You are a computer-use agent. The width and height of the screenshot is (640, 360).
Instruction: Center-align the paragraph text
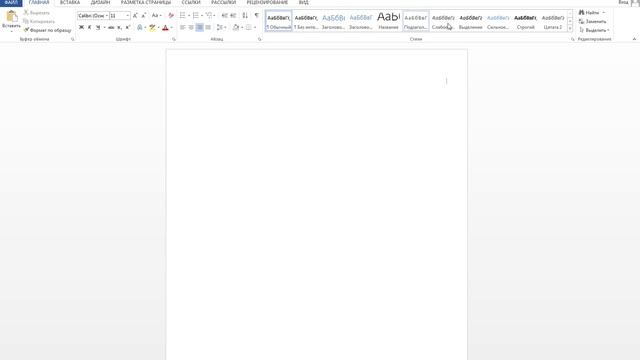(191, 27)
